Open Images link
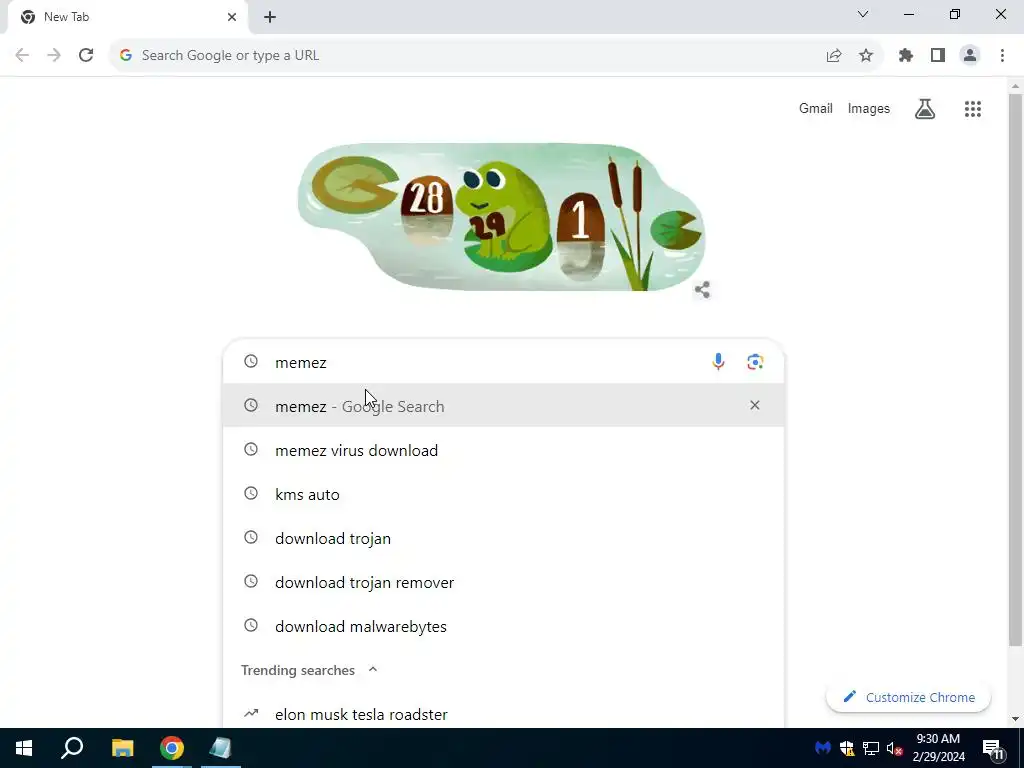This screenshot has width=1024, height=768. click(869, 108)
